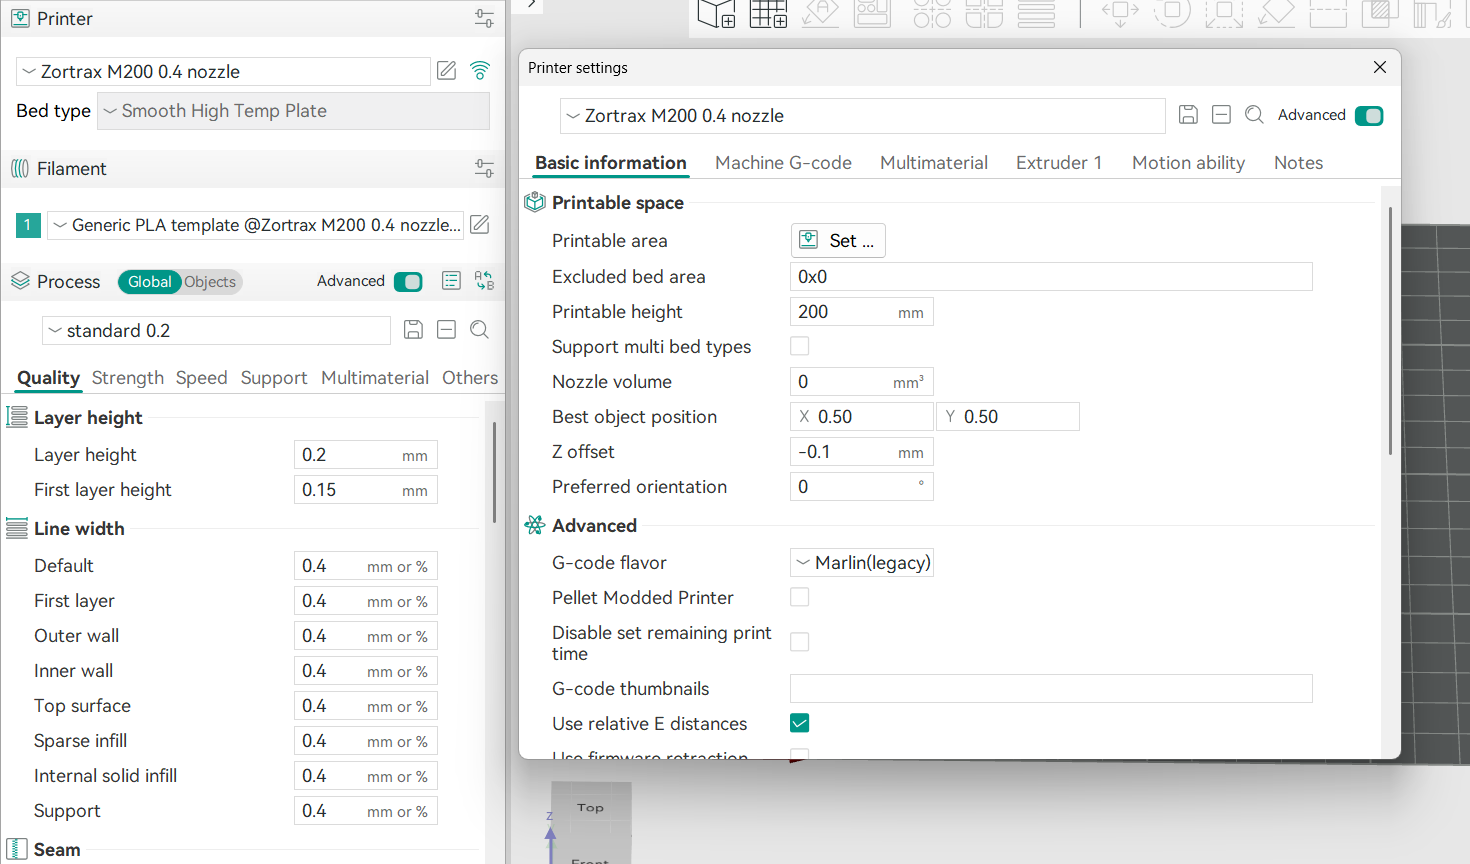Viewport: 1470px width, 864px height.
Task: Click the edit printer preset icon
Action: point(447,71)
